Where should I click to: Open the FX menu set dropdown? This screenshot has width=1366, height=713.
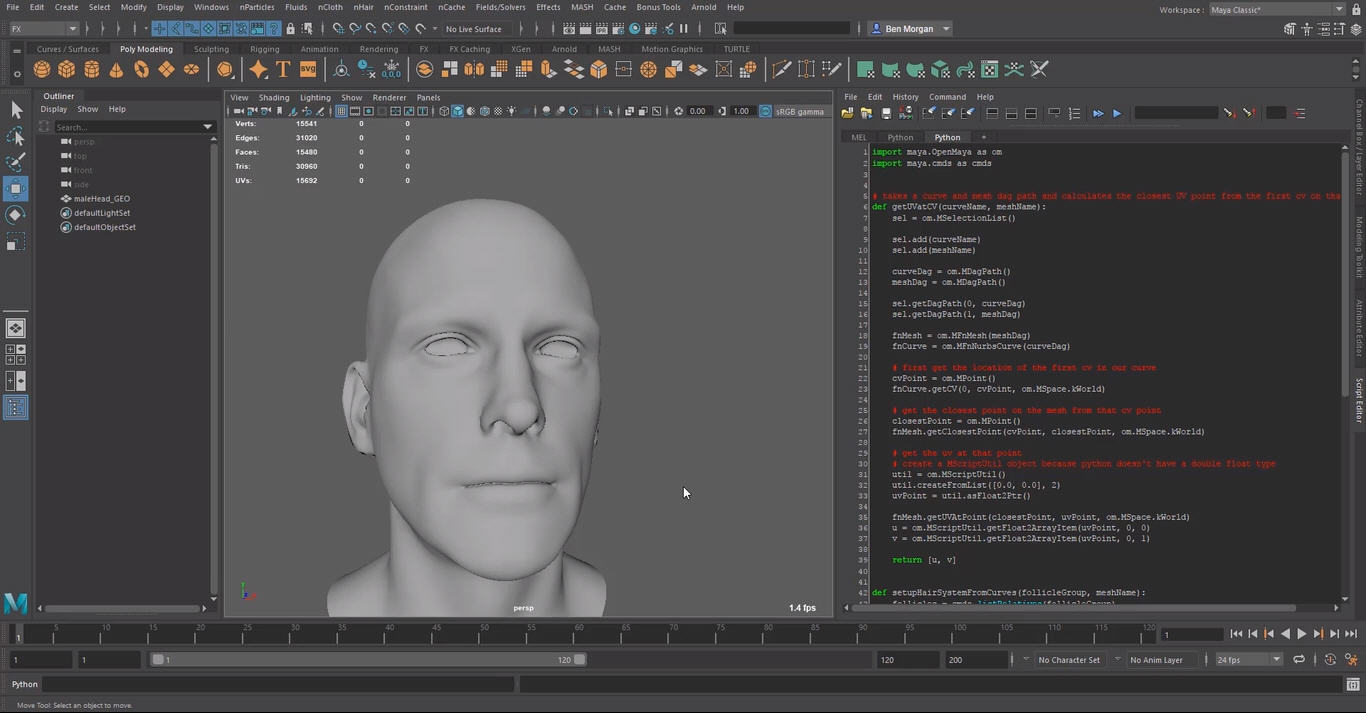[x=44, y=29]
